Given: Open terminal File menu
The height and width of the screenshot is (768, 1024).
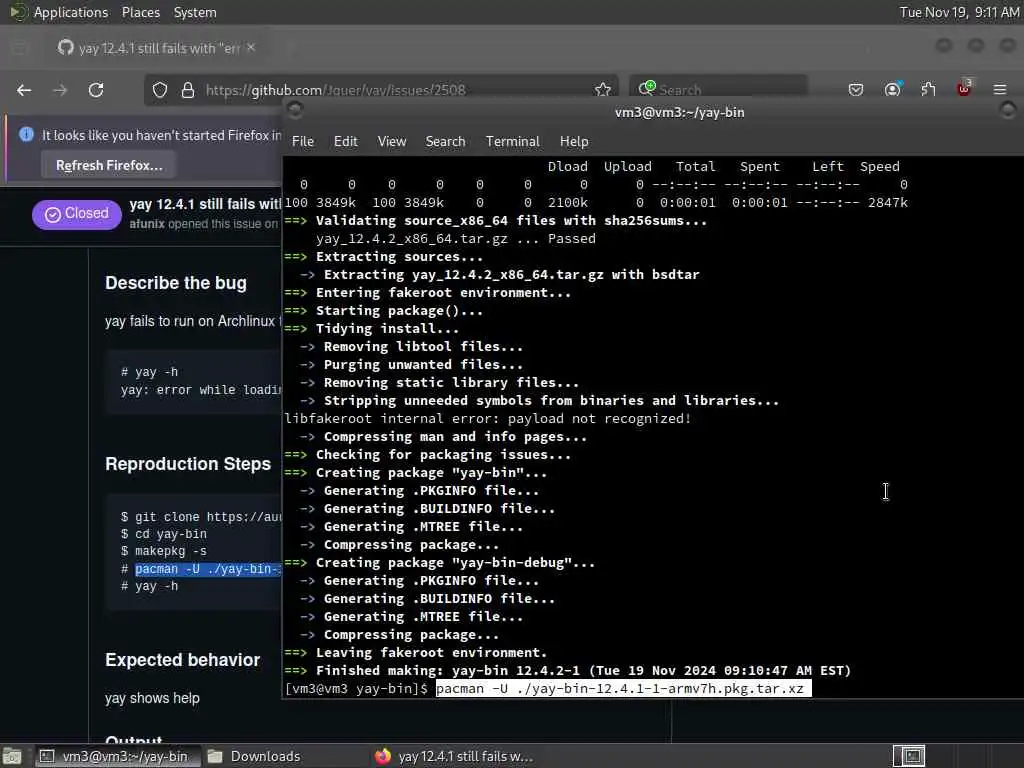Looking at the screenshot, I should point(302,141).
